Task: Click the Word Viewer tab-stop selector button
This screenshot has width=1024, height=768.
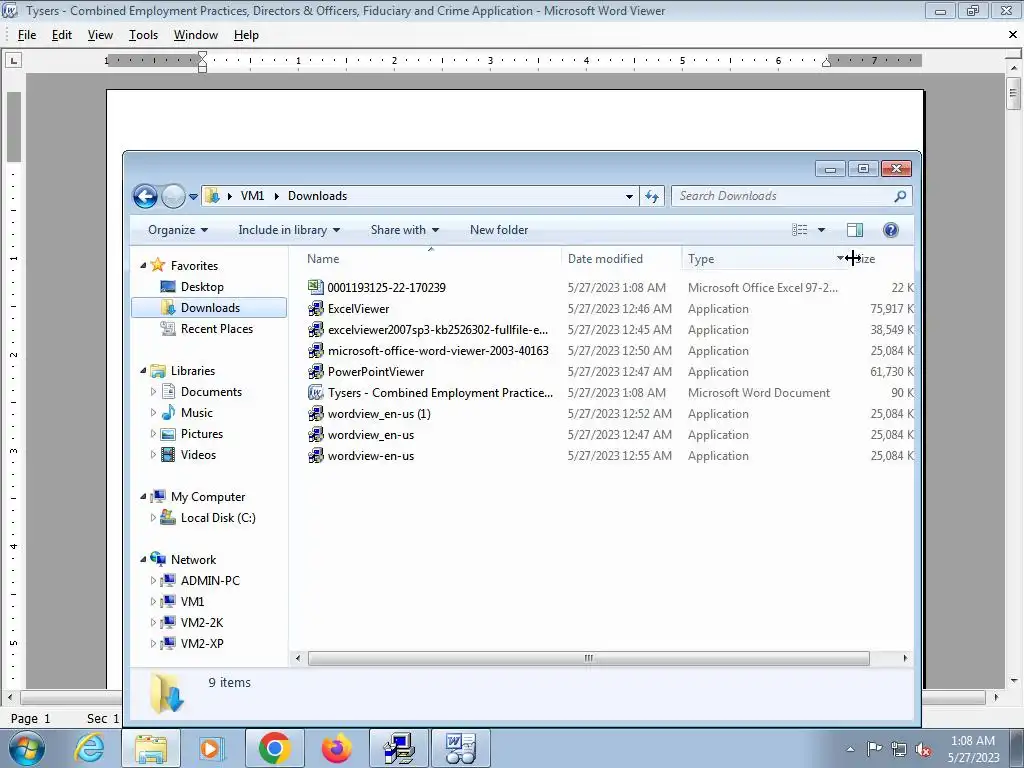Action: pos(13,61)
